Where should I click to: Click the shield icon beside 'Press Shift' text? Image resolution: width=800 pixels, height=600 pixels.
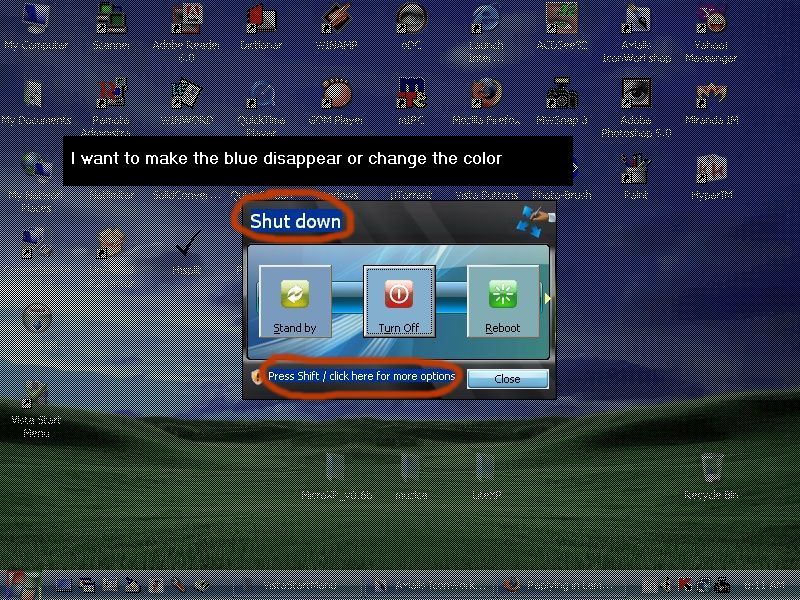[x=256, y=377]
